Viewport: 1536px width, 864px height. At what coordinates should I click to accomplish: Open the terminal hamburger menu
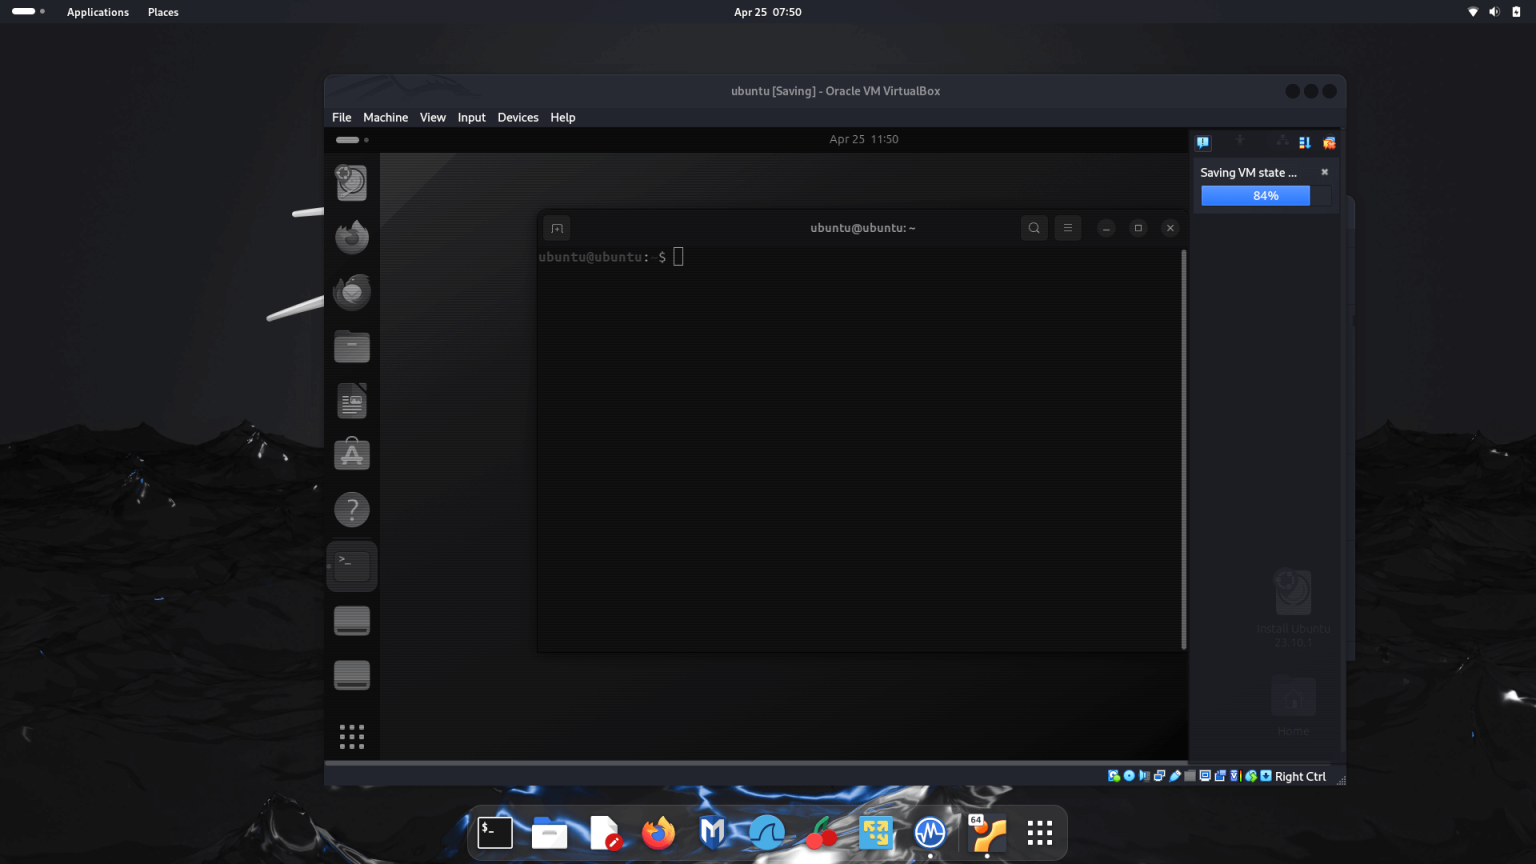click(x=1067, y=227)
